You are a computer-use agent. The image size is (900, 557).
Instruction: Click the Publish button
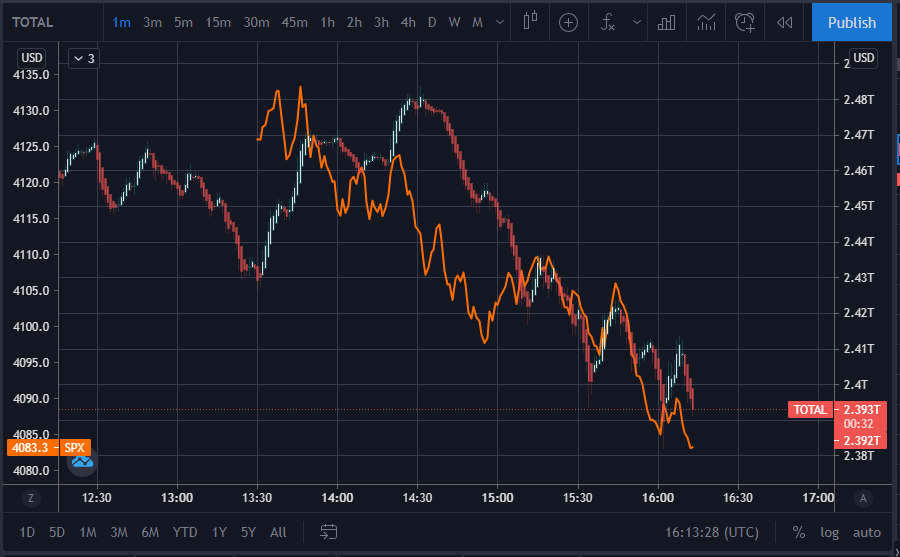[852, 22]
